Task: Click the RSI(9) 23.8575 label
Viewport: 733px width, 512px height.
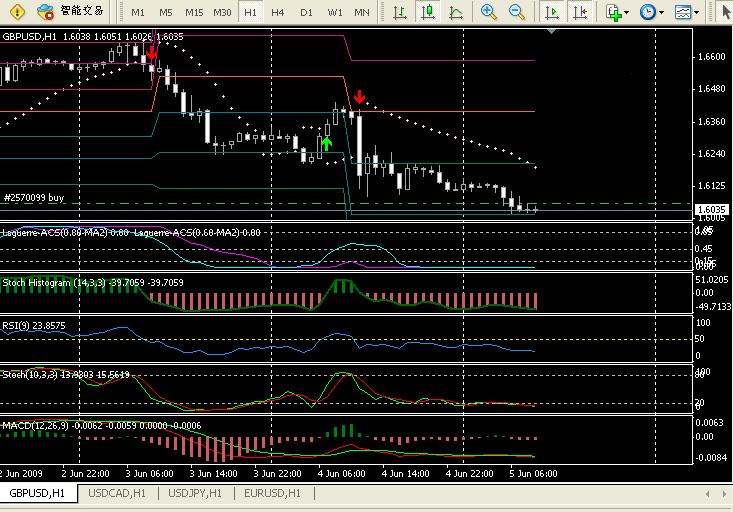Action: (x=34, y=325)
